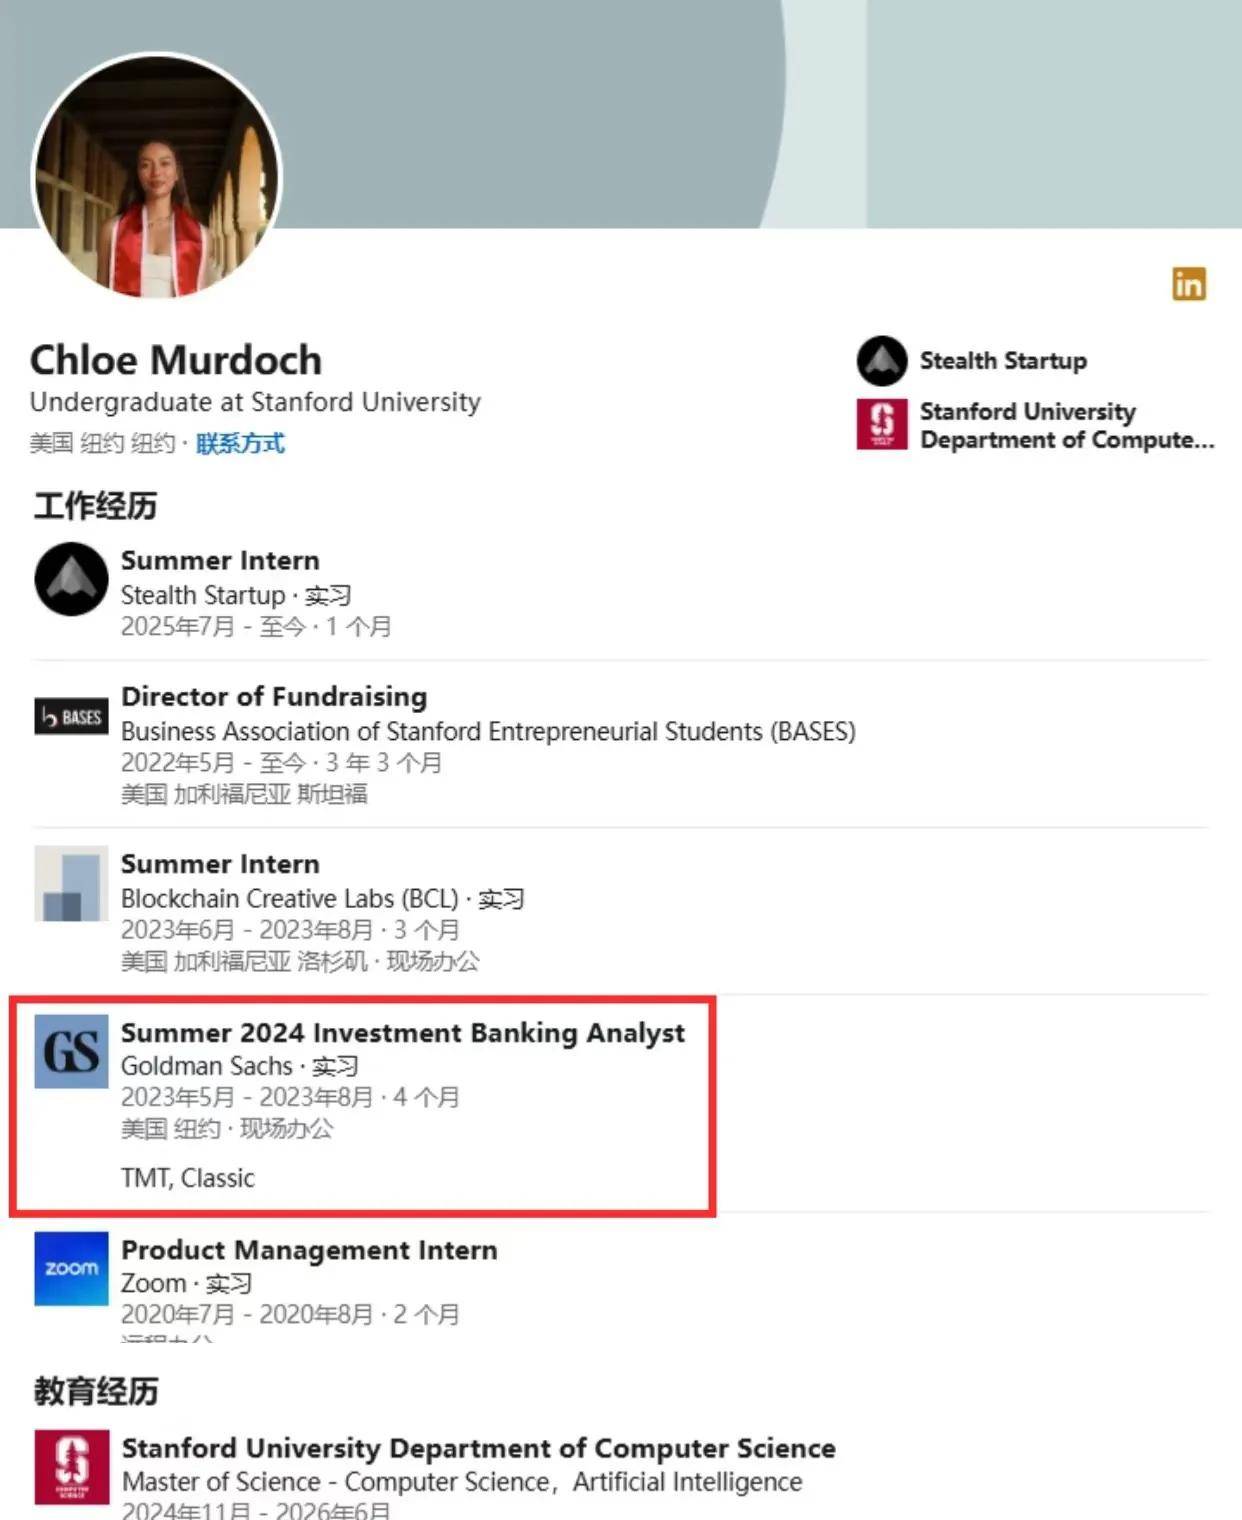Click the 2023年5月 - 2023年8月 · 4 个月 date range

290,1097
